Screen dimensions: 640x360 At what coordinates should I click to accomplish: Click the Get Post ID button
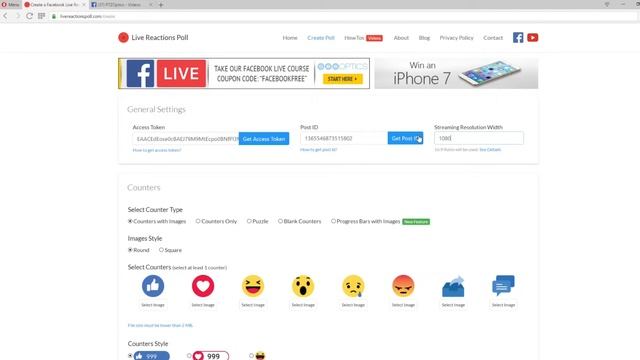(x=405, y=138)
